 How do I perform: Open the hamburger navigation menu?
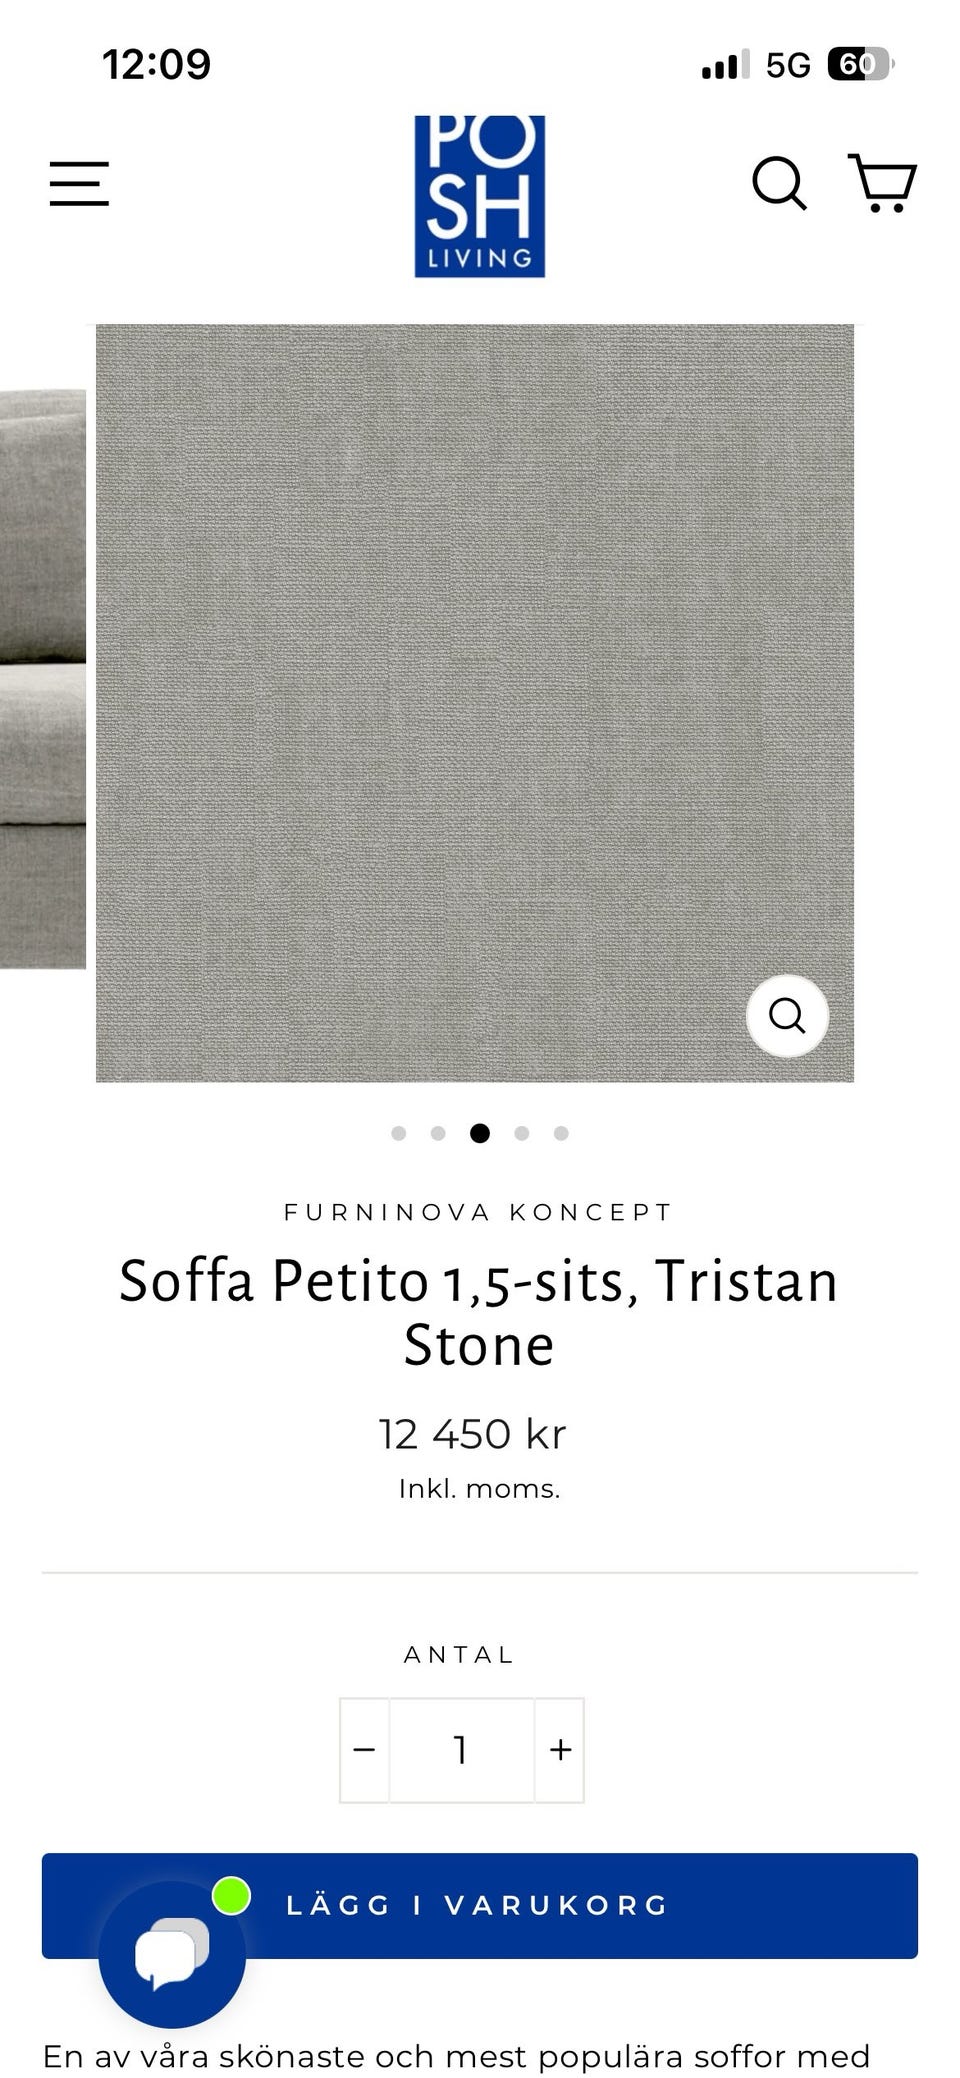(x=79, y=184)
